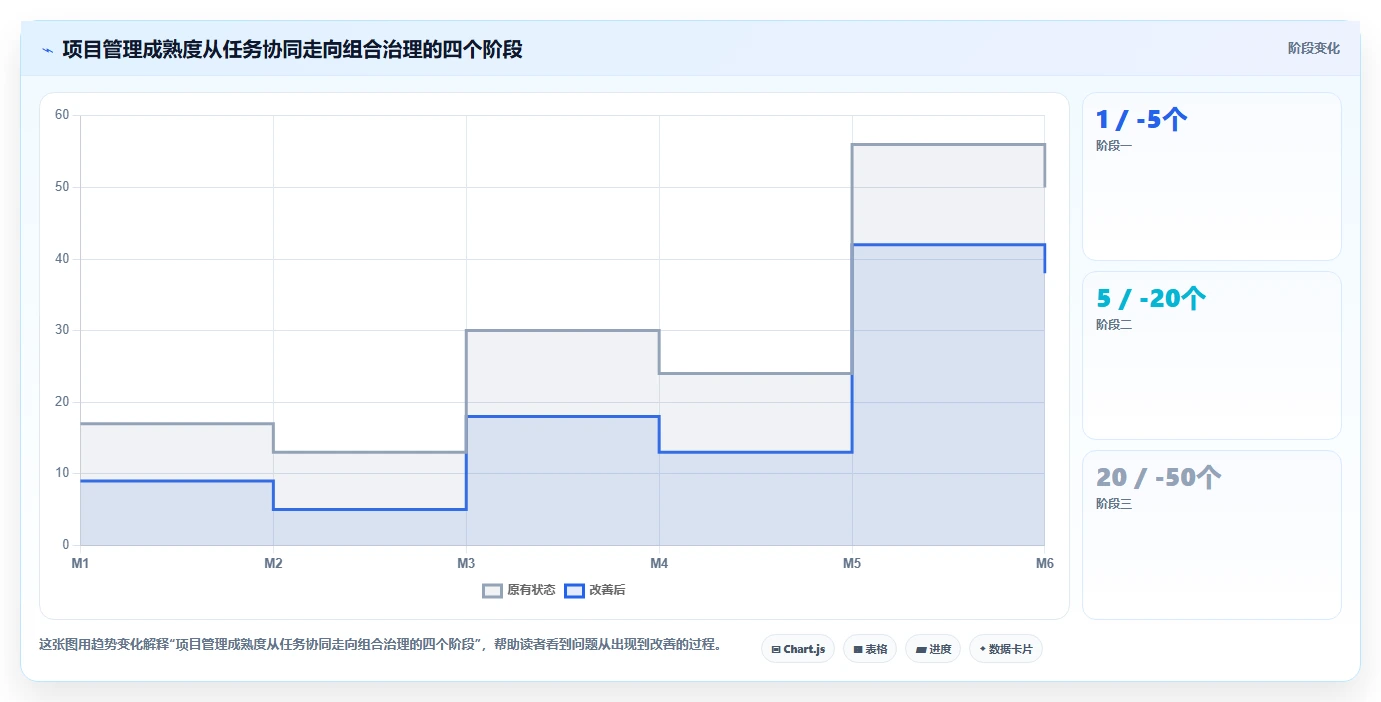
Task: Click the 50 y-axis value
Action: click(62, 187)
